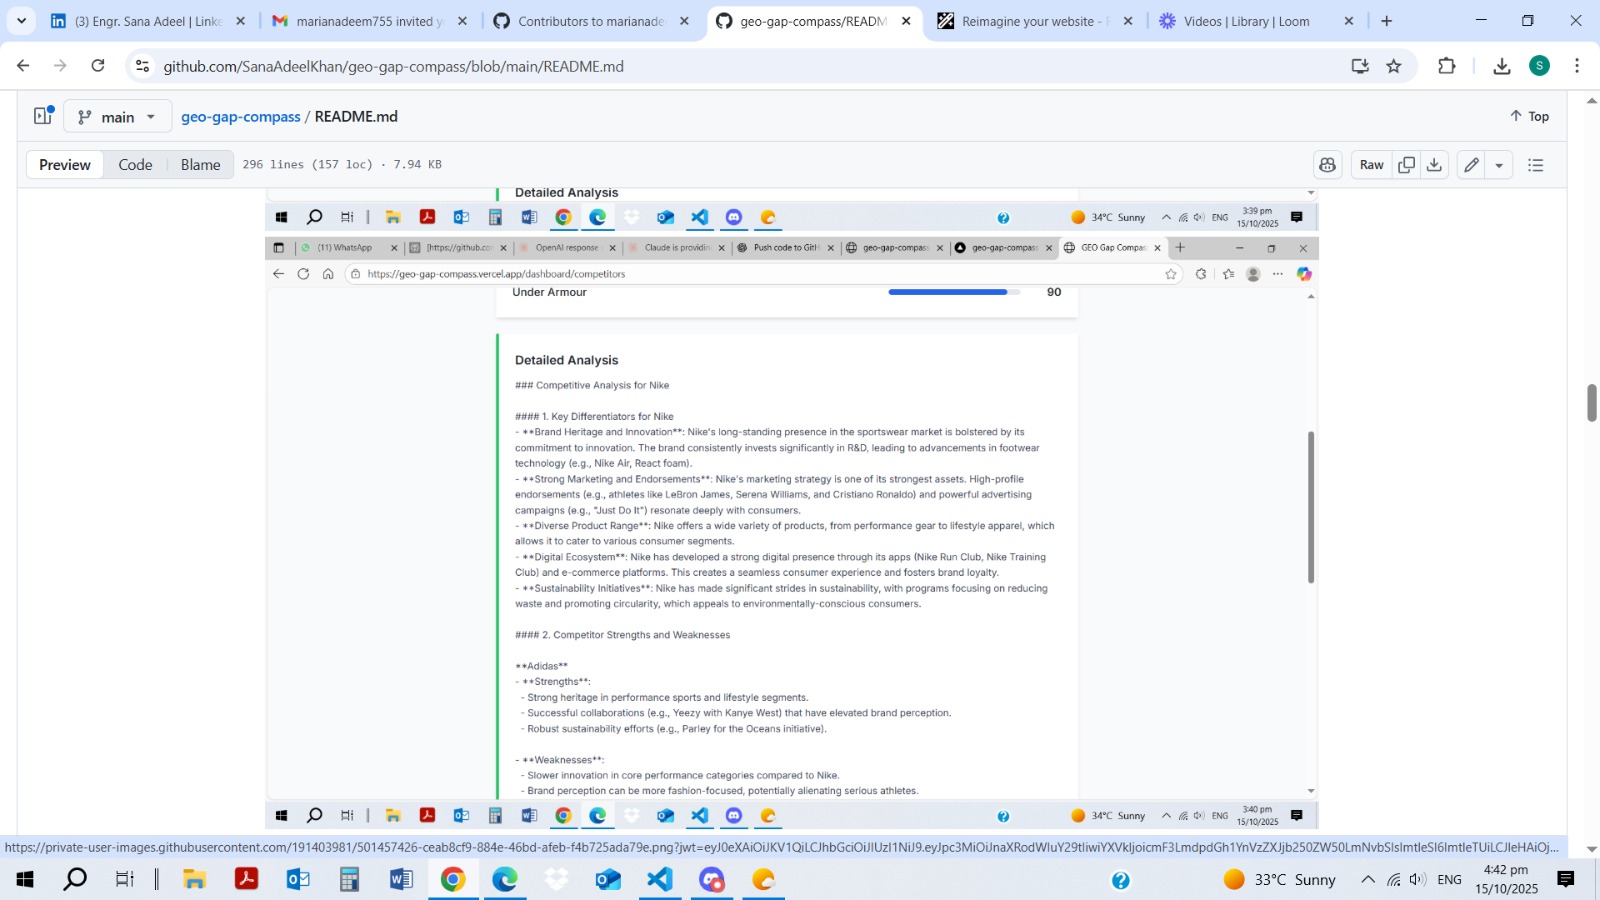Open the volume control in tray
Viewport: 1600px width, 900px height.
pyautogui.click(x=1417, y=880)
